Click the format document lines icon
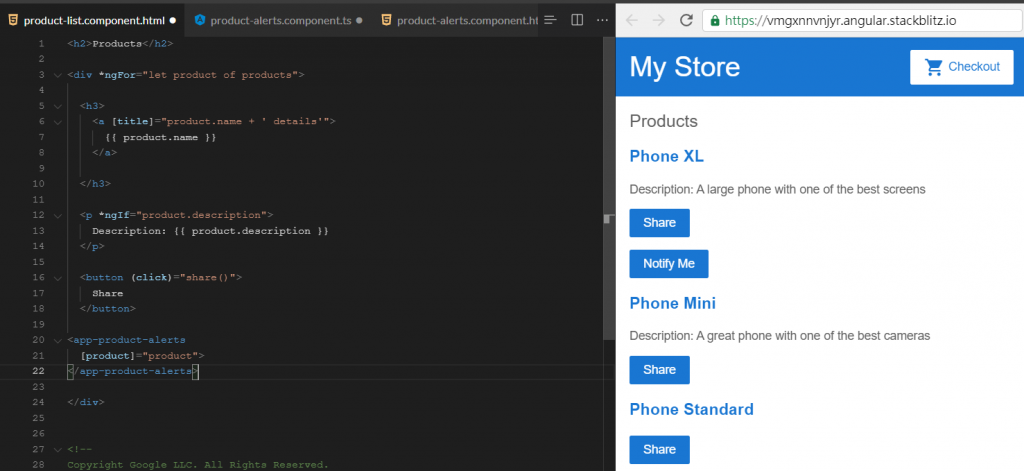 [x=551, y=20]
